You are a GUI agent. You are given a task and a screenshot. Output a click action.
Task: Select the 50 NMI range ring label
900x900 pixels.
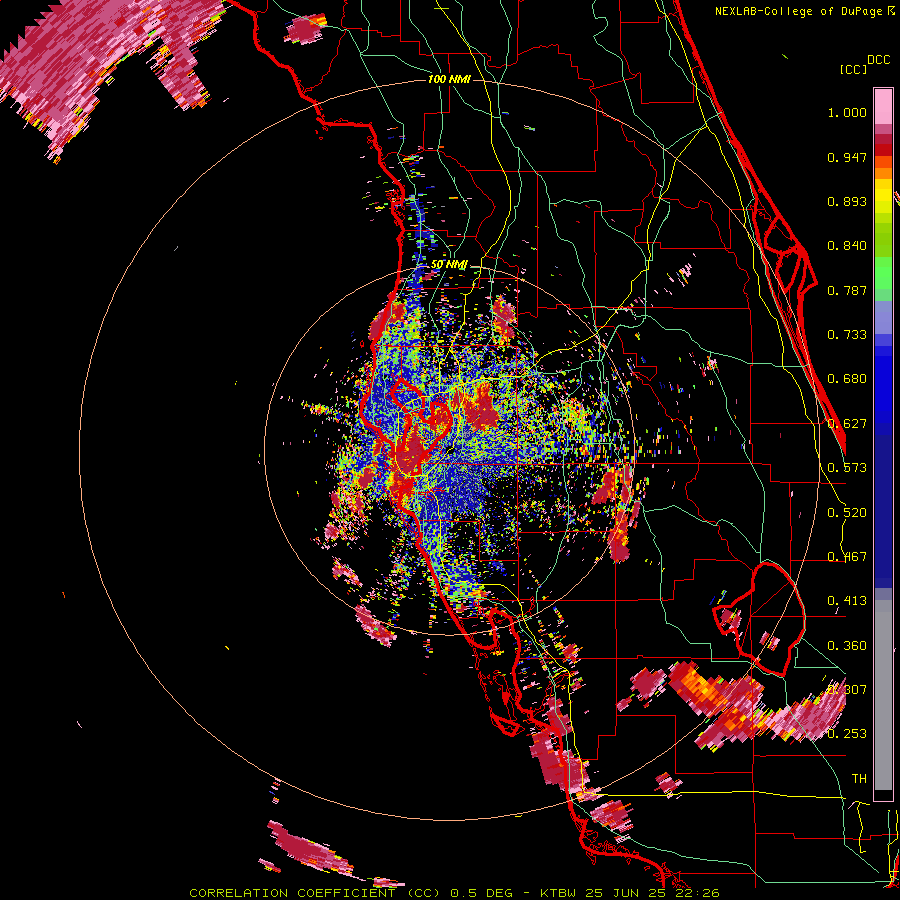pyautogui.click(x=449, y=265)
